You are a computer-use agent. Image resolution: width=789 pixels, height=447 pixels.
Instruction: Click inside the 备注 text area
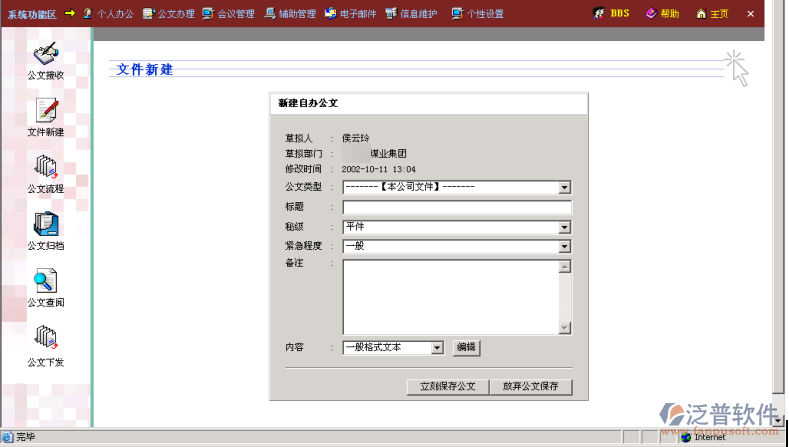click(x=451, y=297)
